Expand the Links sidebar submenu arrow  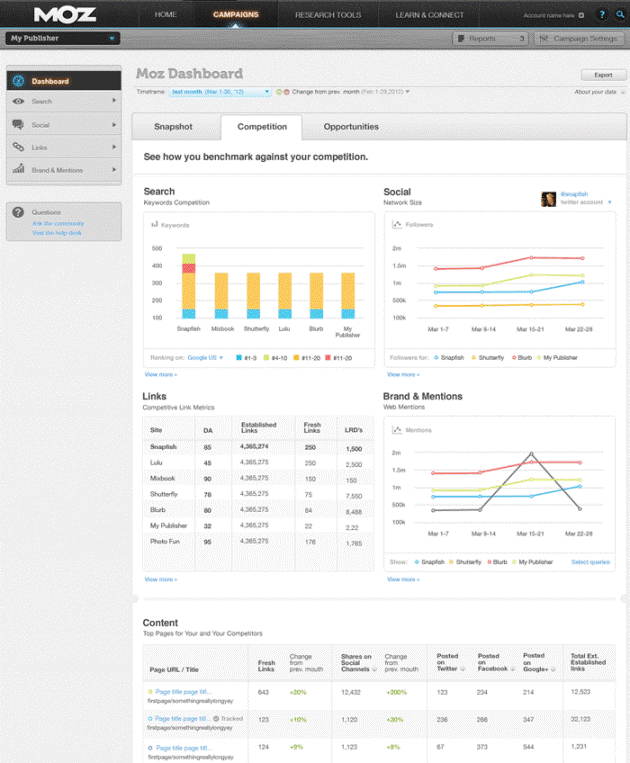coord(114,146)
